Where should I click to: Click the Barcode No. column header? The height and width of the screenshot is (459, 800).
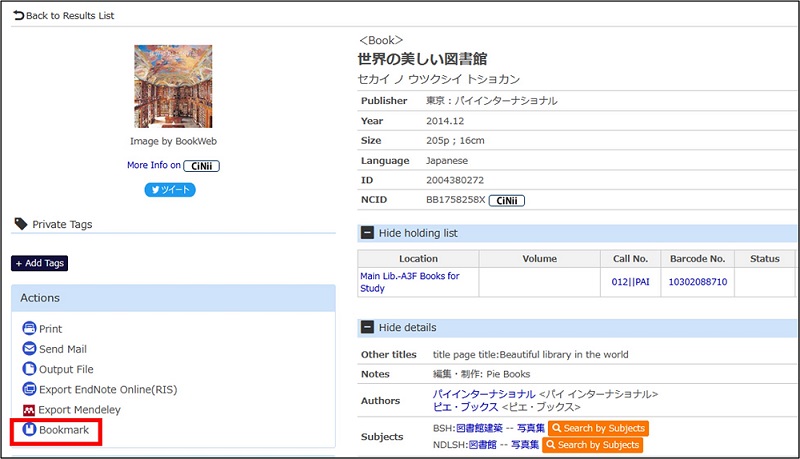[x=697, y=259]
